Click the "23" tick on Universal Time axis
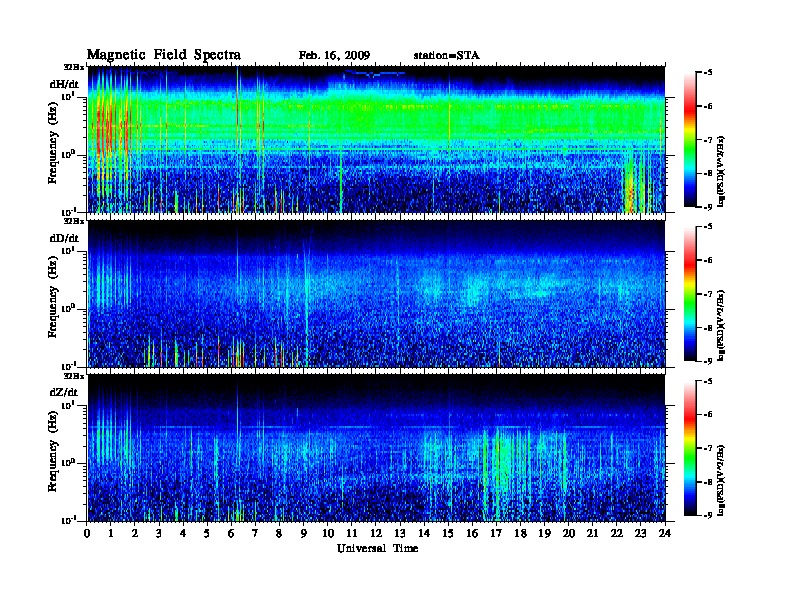The height and width of the screenshot is (612, 792). click(x=641, y=533)
